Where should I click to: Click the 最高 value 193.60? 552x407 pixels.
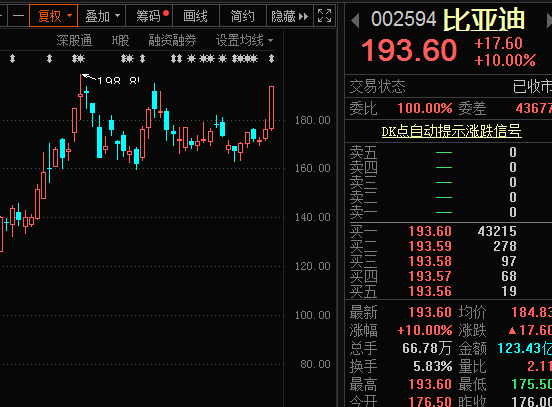(x=430, y=384)
